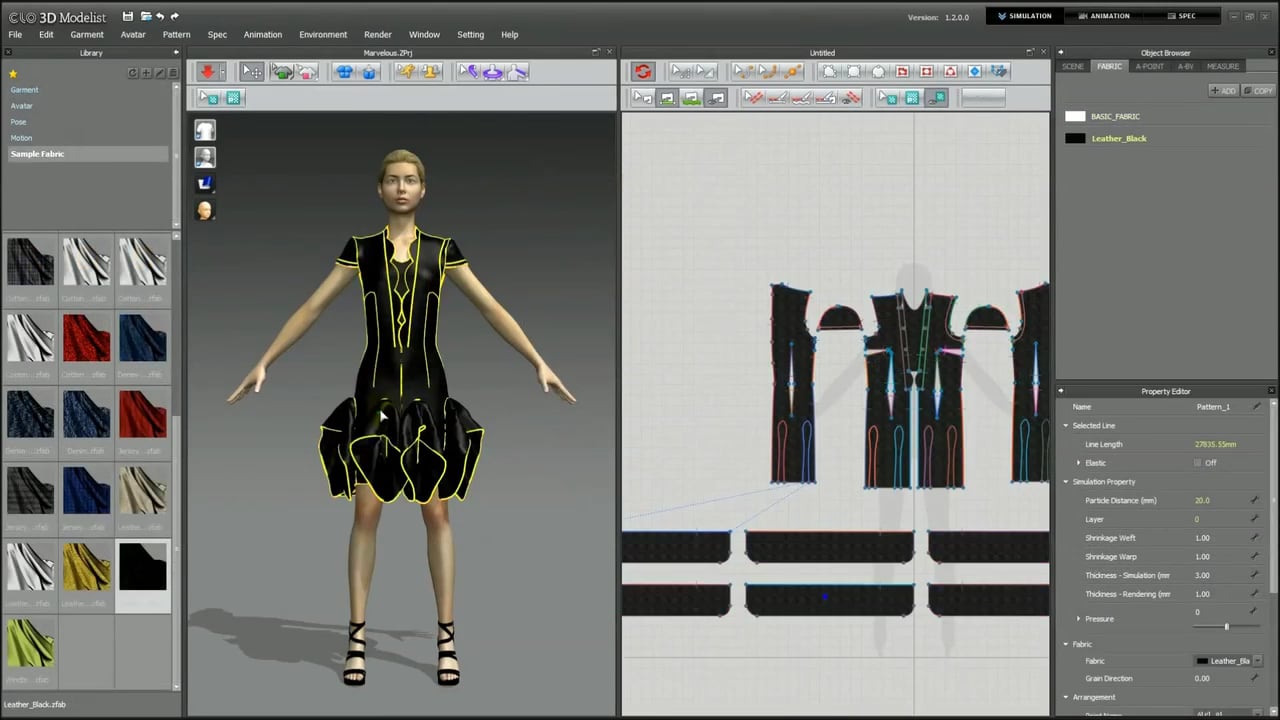Click the garment display icon in the 3D view
The image size is (1280, 720).
[205, 131]
